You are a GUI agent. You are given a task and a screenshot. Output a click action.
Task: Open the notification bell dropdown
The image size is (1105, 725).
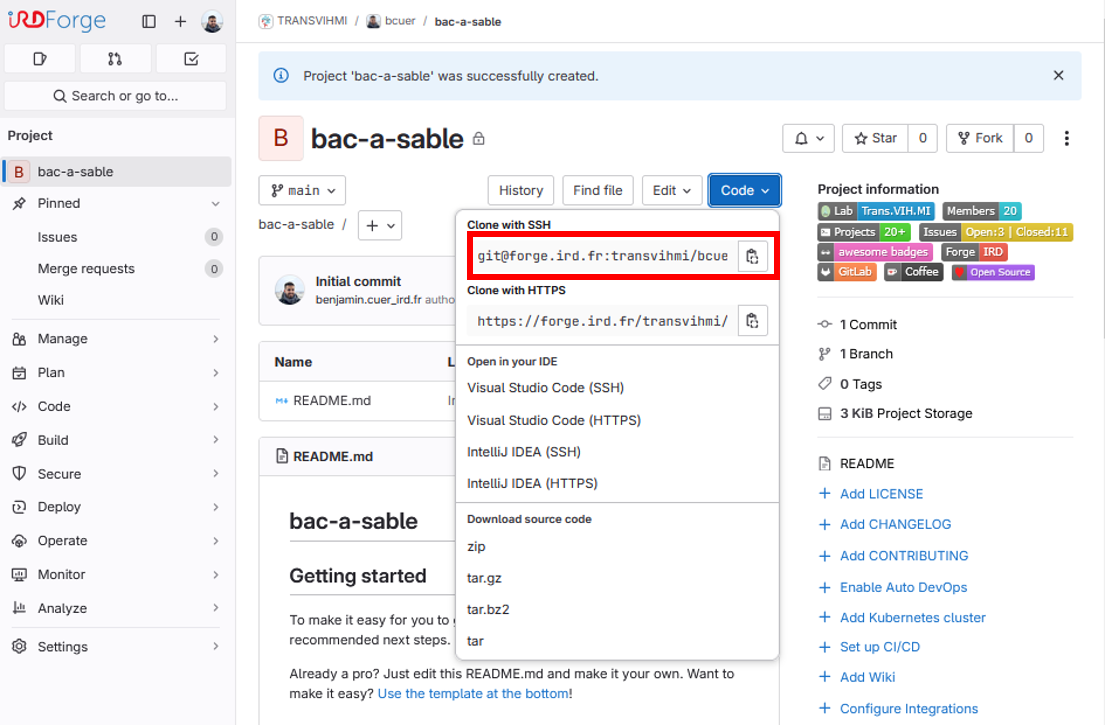click(808, 138)
